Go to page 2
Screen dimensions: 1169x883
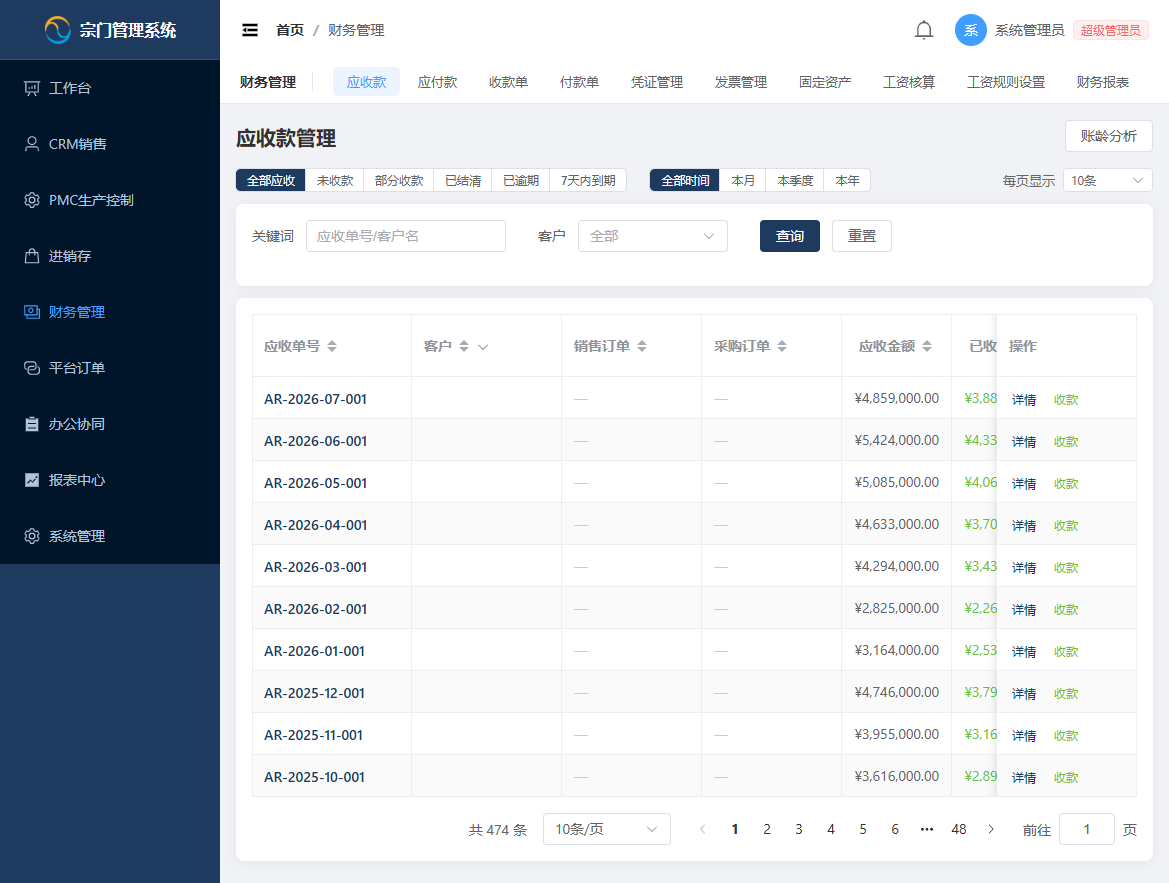(x=766, y=829)
